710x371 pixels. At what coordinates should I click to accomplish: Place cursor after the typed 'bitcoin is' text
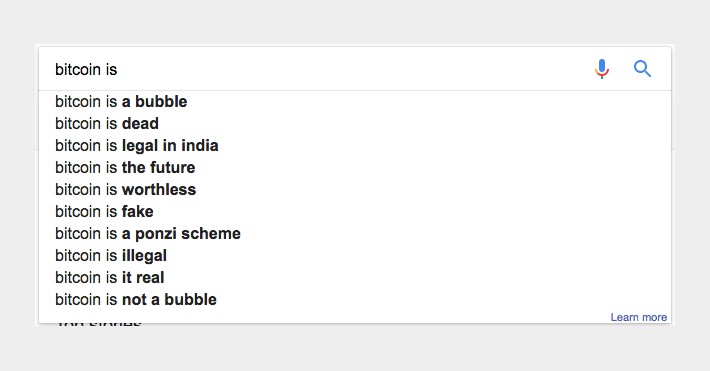(x=118, y=69)
